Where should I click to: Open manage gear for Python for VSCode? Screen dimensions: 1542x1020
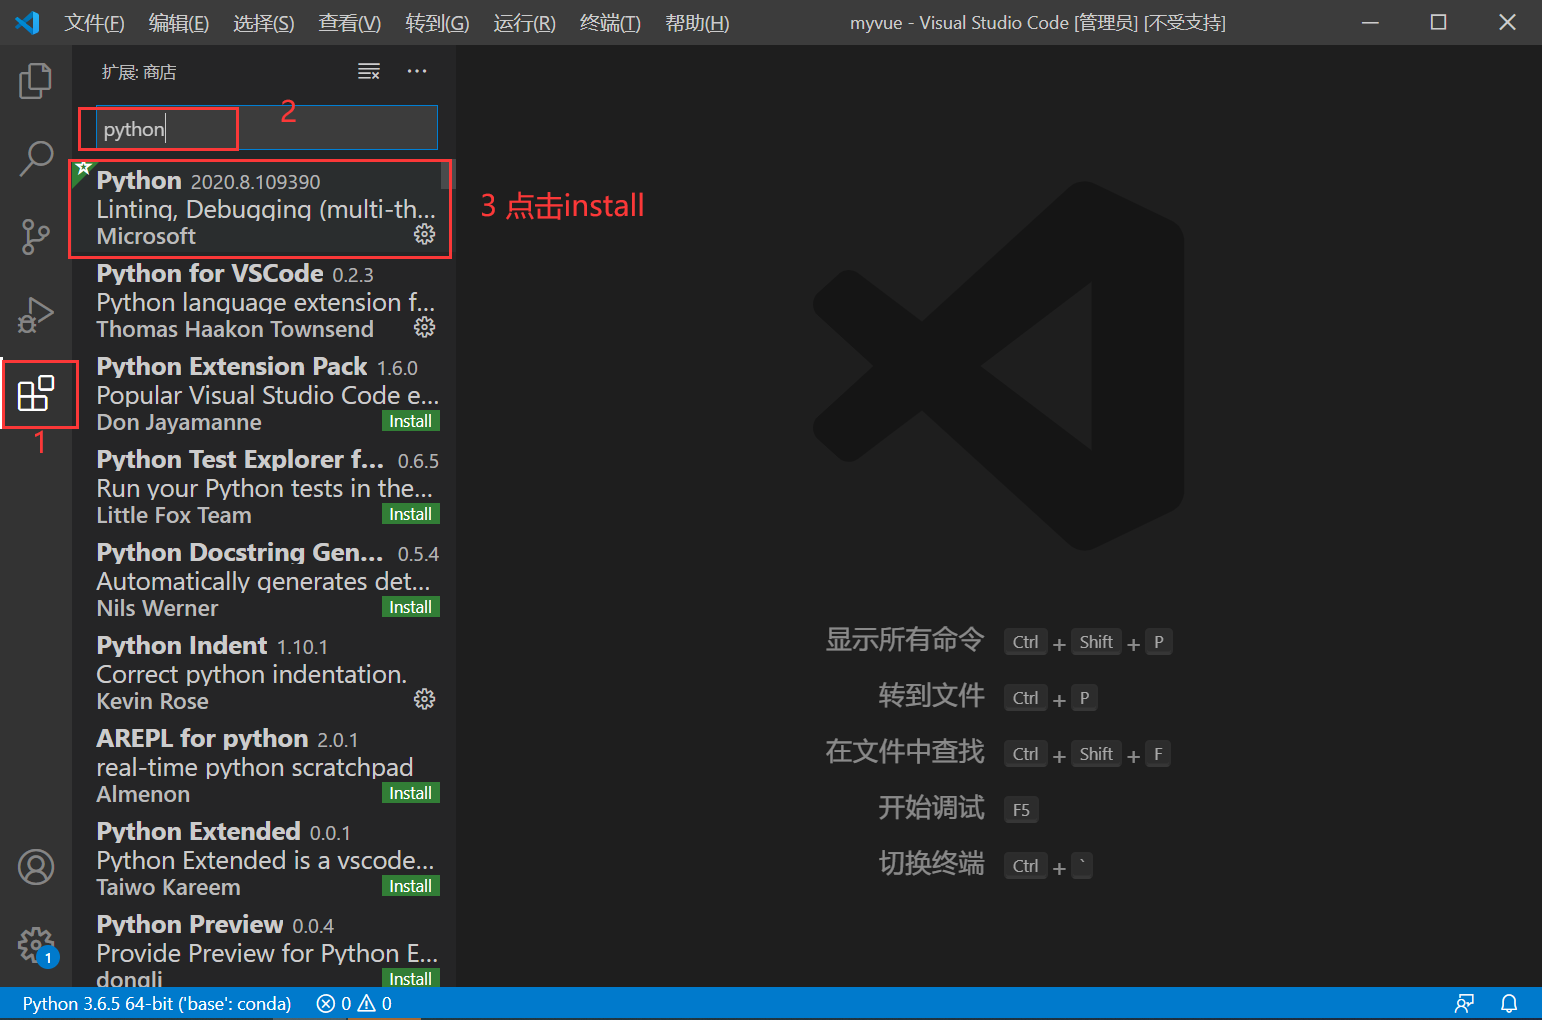click(425, 327)
